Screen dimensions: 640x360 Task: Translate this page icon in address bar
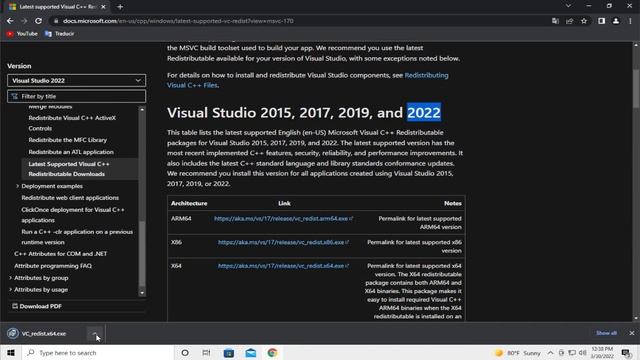555,21
